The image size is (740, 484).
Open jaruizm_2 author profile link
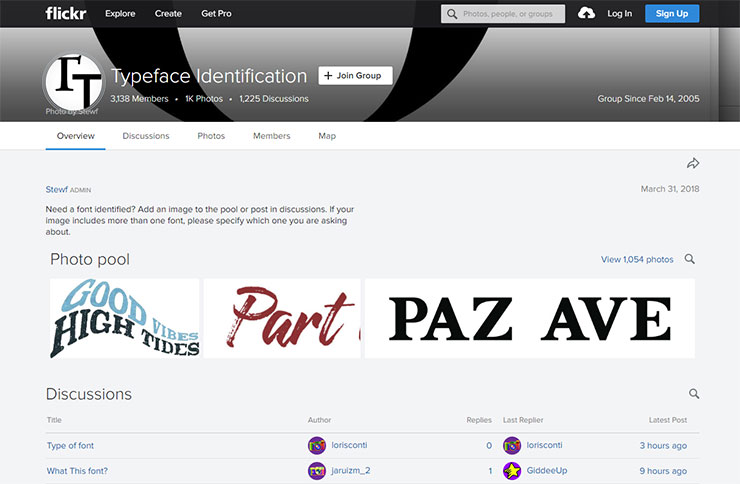[x=351, y=470]
